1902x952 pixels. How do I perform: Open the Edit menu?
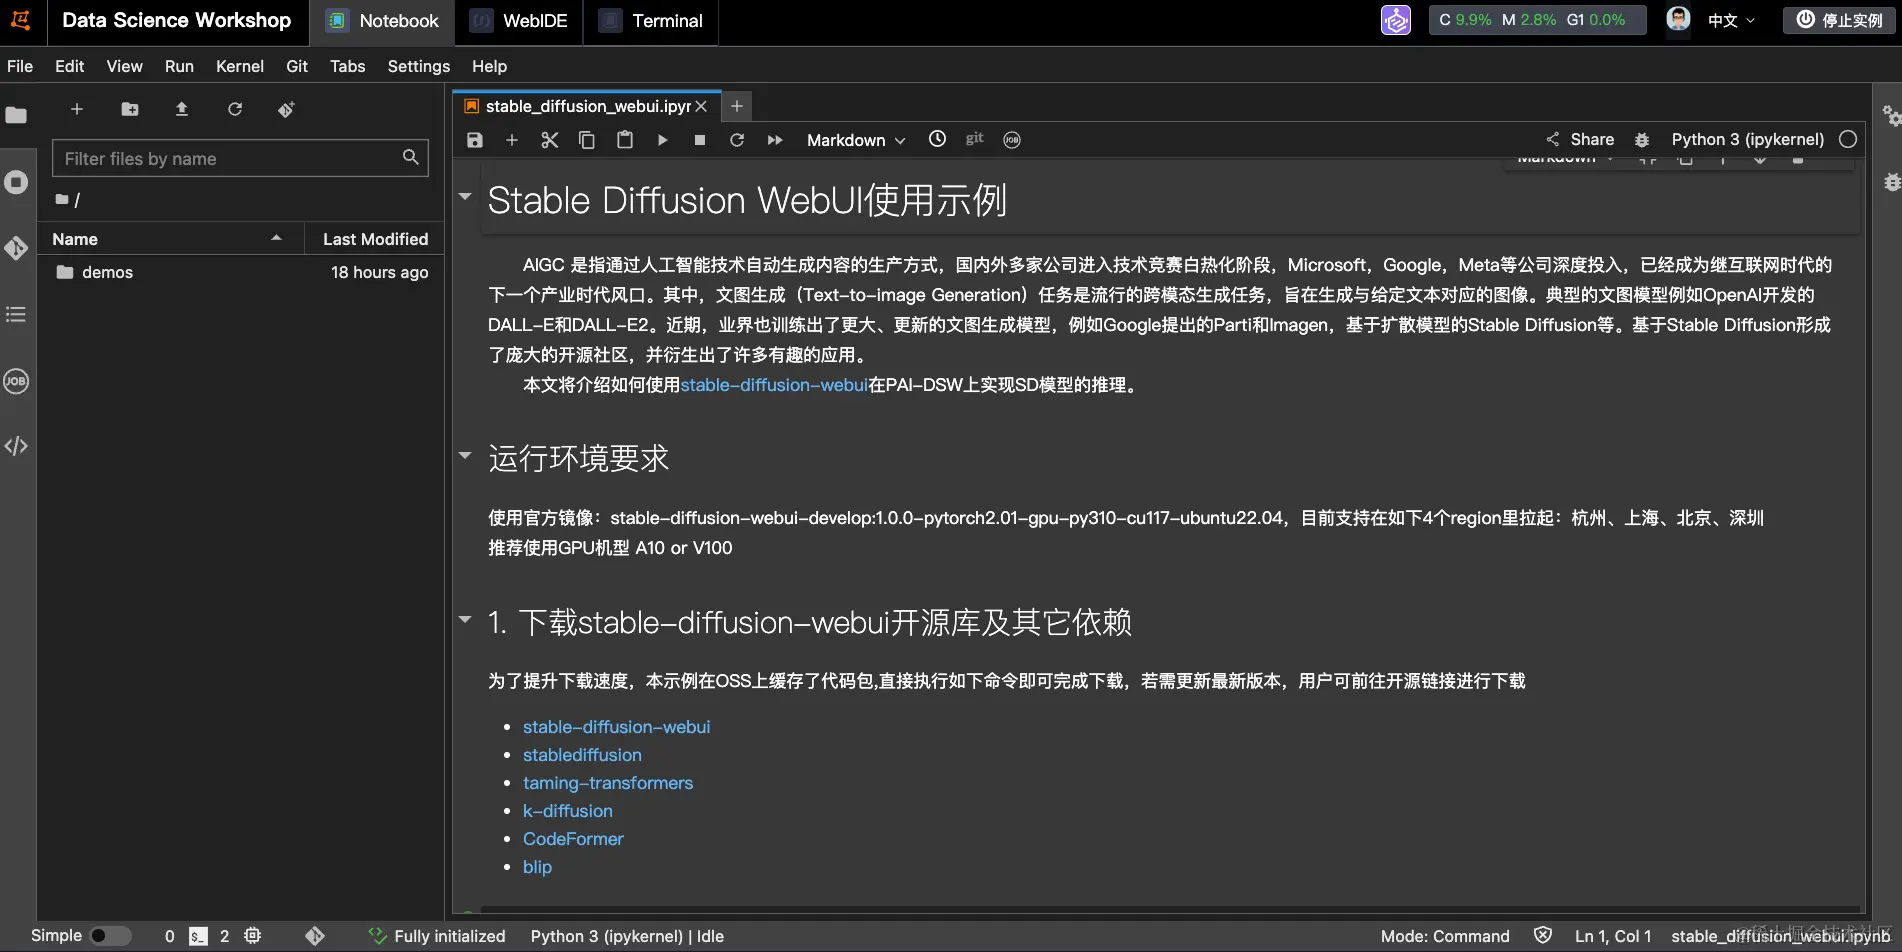pos(69,66)
